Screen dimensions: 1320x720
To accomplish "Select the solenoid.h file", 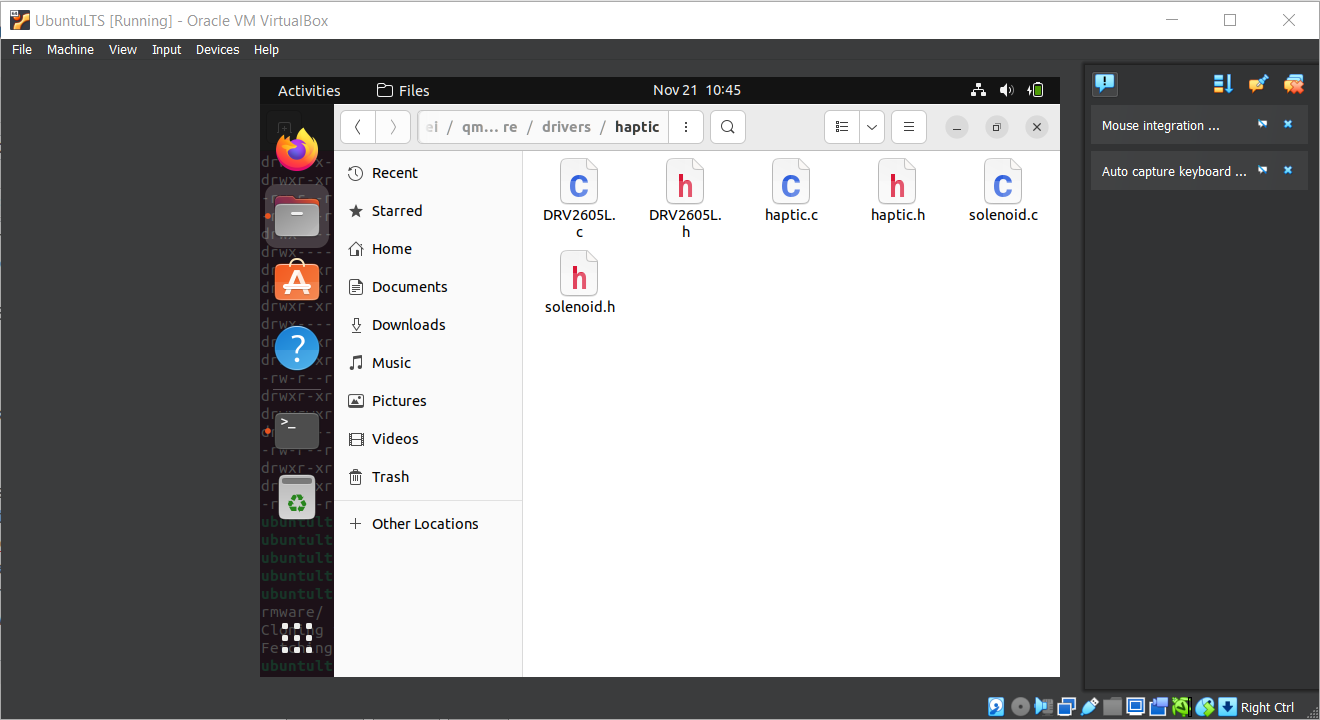I will 580,284.
